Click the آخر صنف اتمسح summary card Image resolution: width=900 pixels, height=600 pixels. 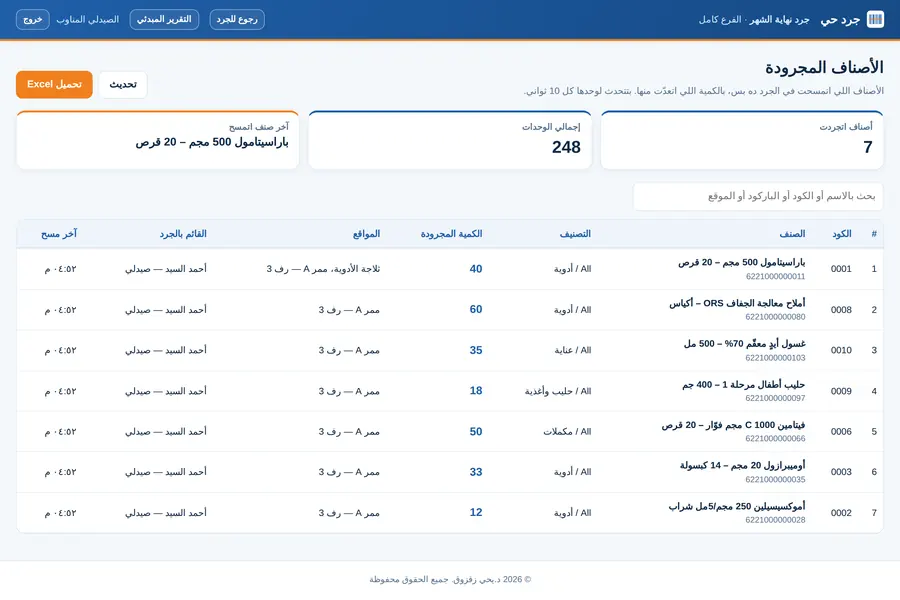(157, 140)
